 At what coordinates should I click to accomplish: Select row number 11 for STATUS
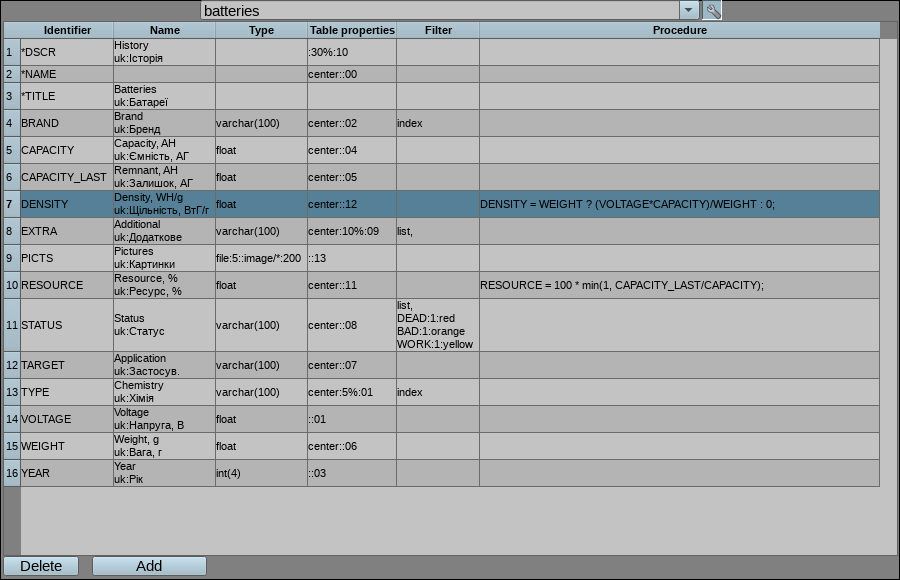pyautogui.click(x=12, y=325)
